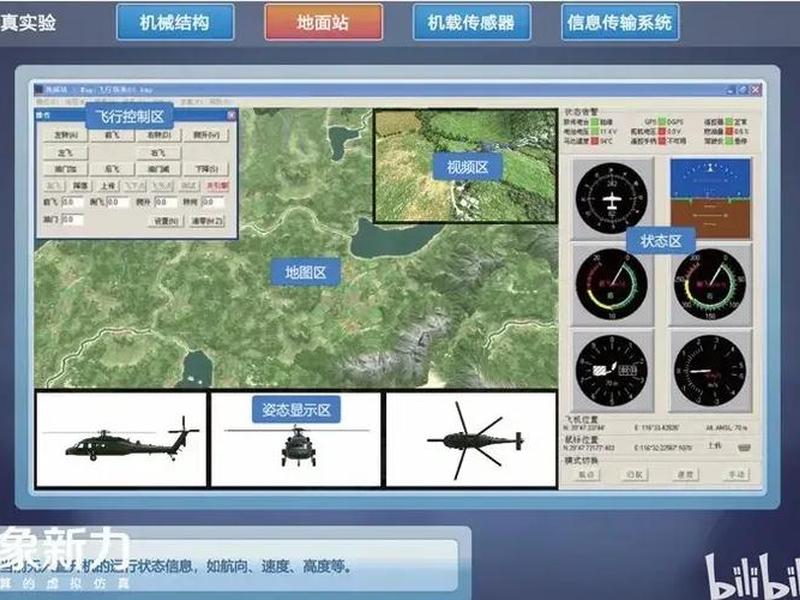
Task: Click the 手动 manual mode button
Action: tap(736, 474)
